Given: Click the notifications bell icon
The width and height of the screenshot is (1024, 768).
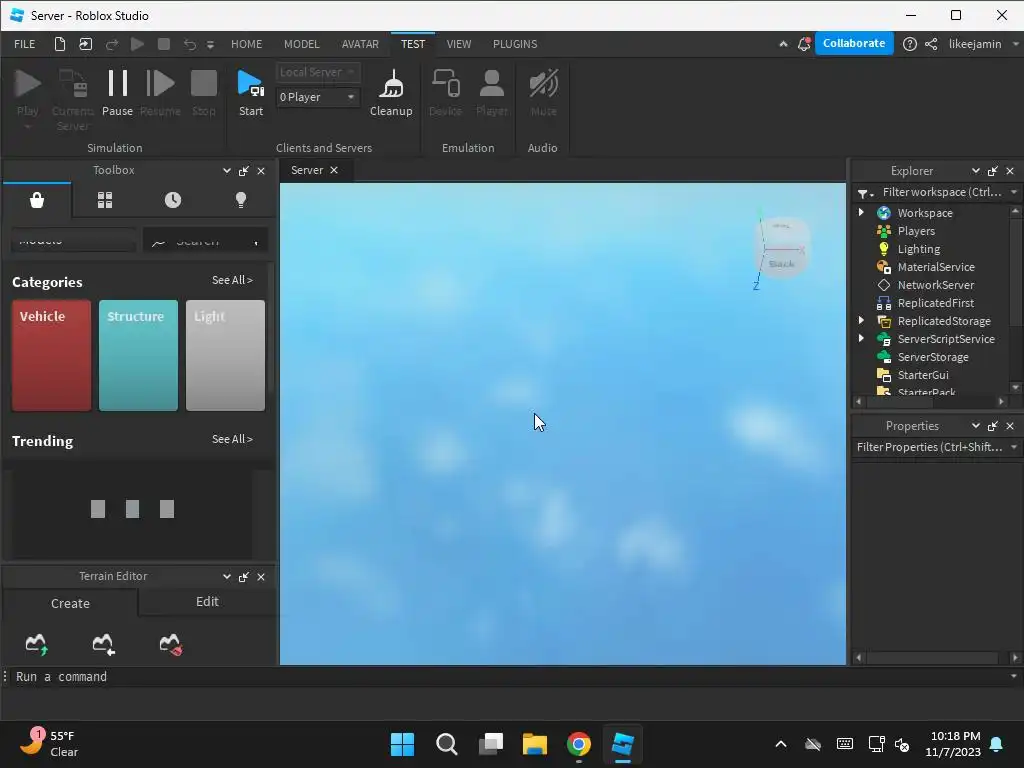Looking at the screenshot, I should coord(804,44).
